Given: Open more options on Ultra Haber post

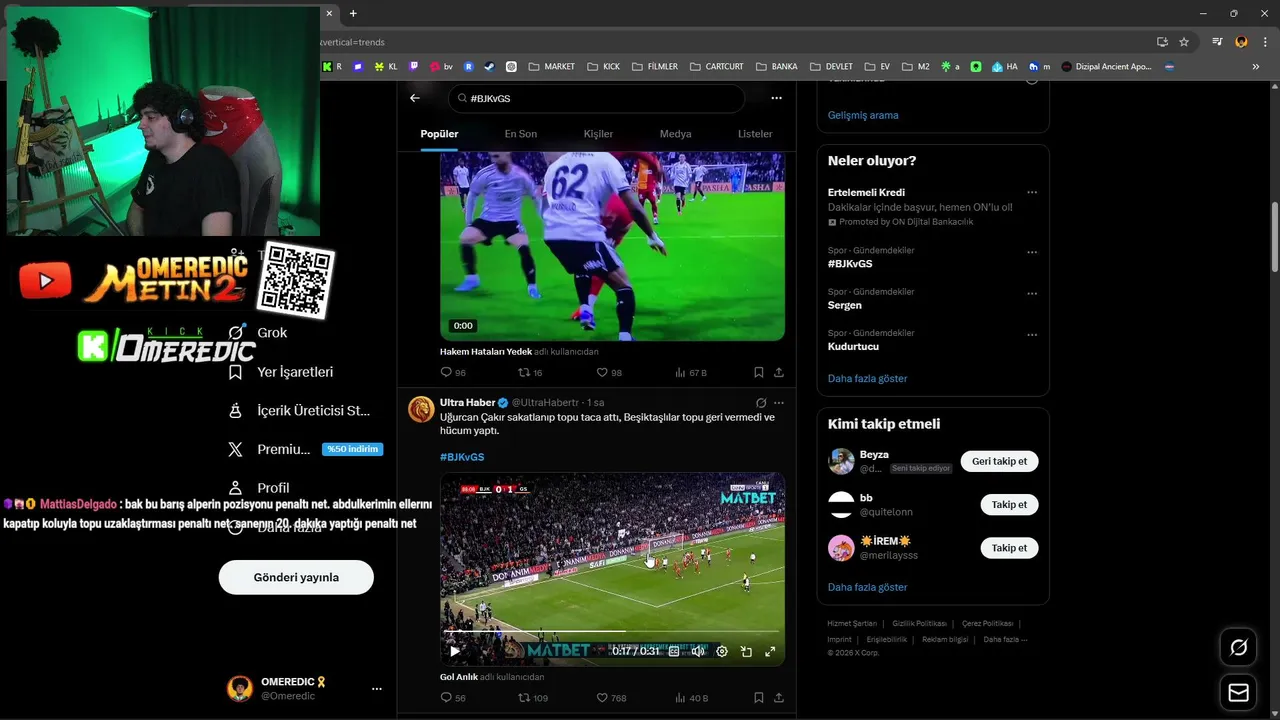Looking at the screenshot, I should click(779, 403).
